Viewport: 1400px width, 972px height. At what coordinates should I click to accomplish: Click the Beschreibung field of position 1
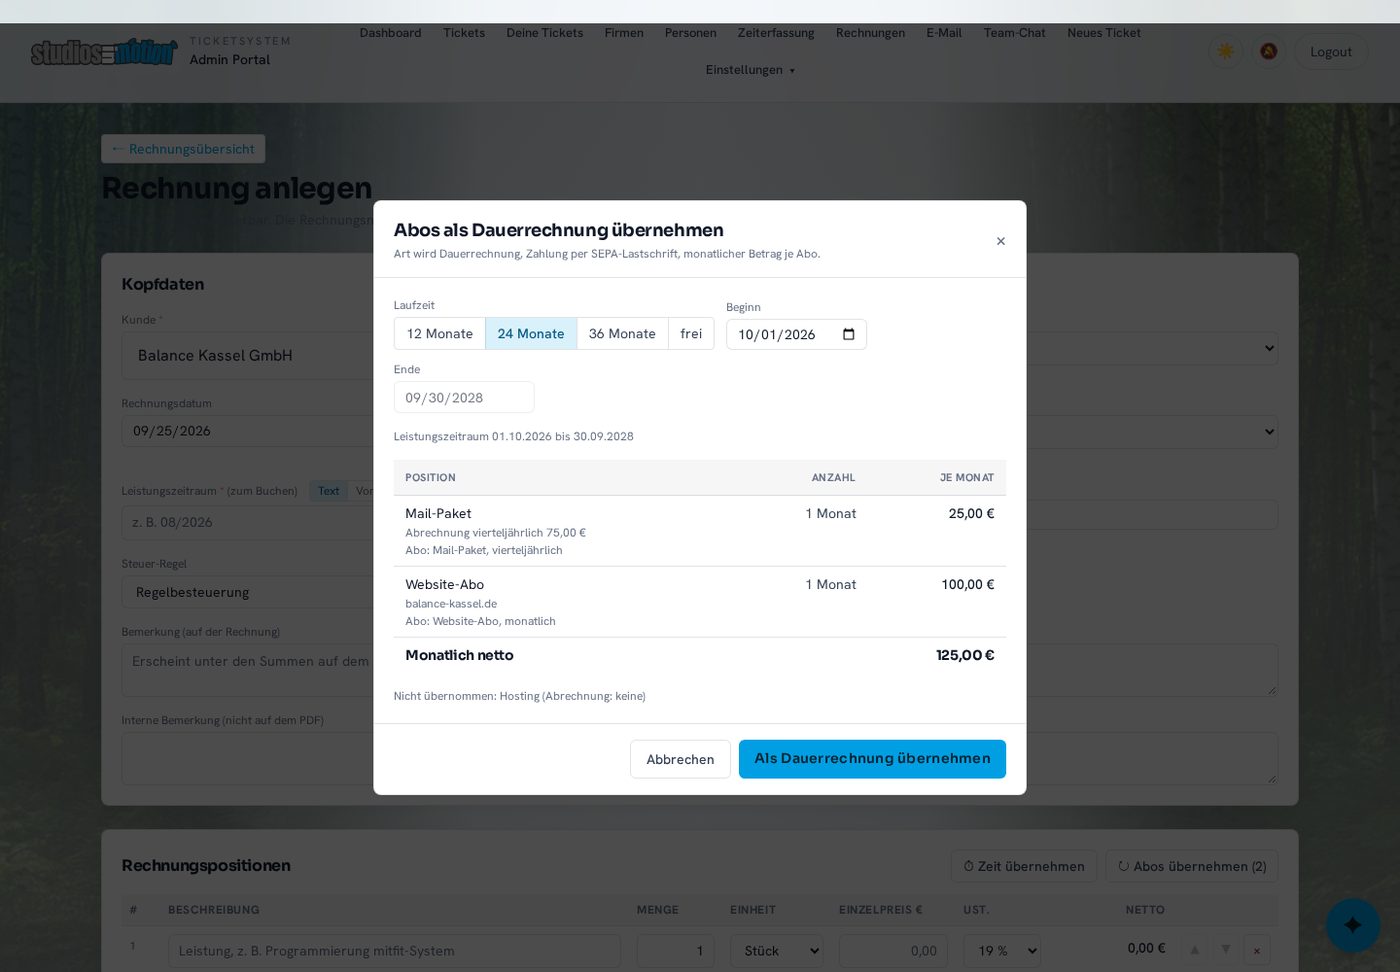pyautogui.click(x=394, y=951)
